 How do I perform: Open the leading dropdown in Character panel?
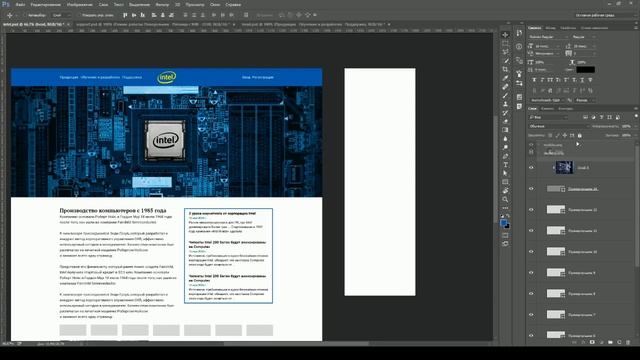coord(584,46)
